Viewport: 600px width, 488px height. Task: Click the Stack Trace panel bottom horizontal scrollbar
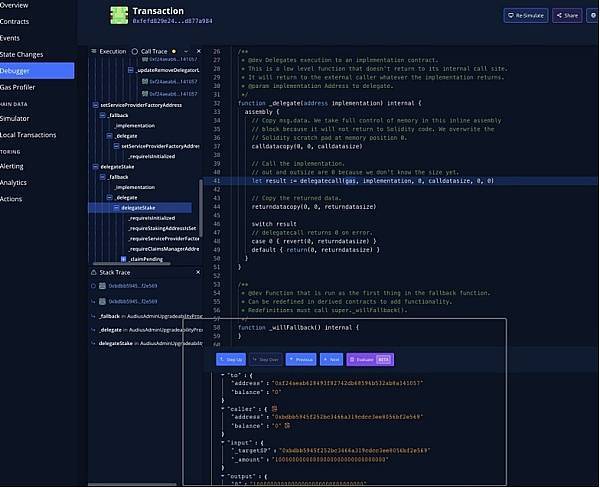pos(132,484)
